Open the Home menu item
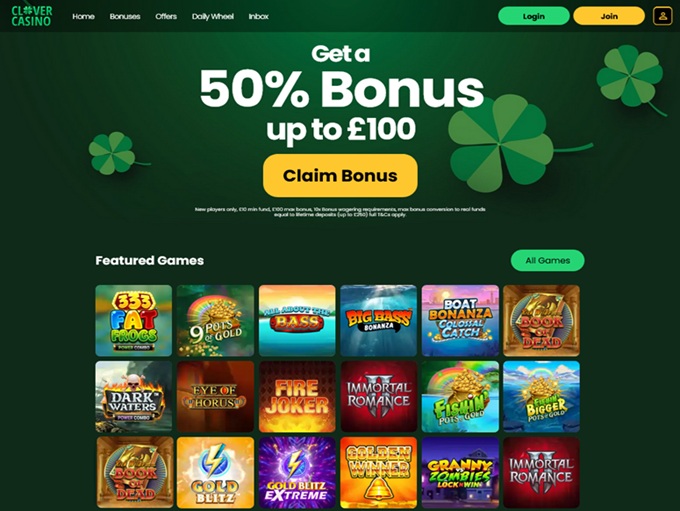 [x=83, y=16]
